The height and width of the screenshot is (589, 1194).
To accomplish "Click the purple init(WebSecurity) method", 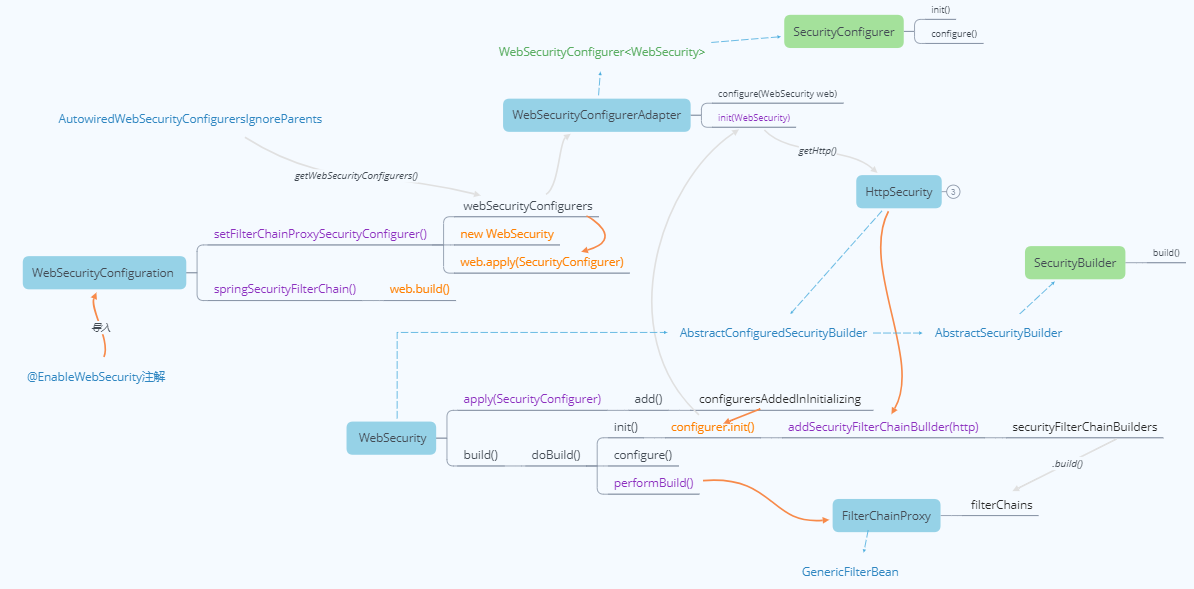I will (x=748, y=117).
